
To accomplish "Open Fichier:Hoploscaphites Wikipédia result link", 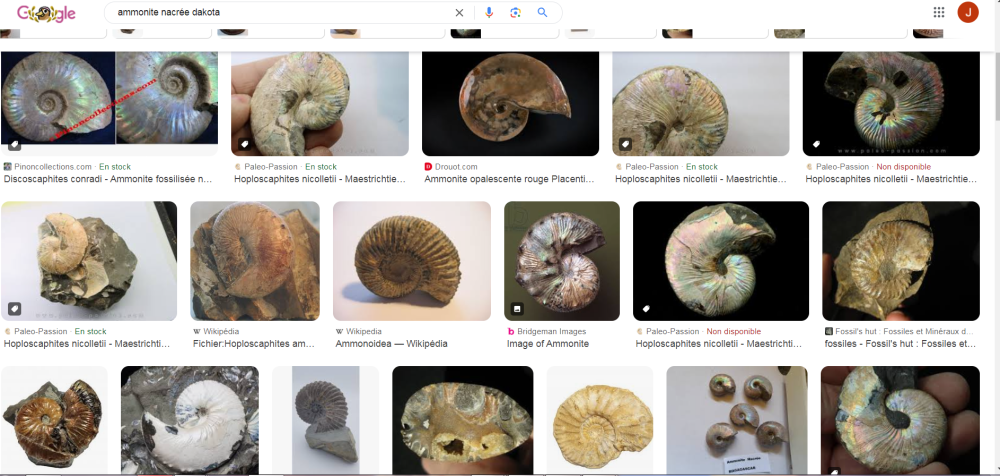I will click(253, 344).
